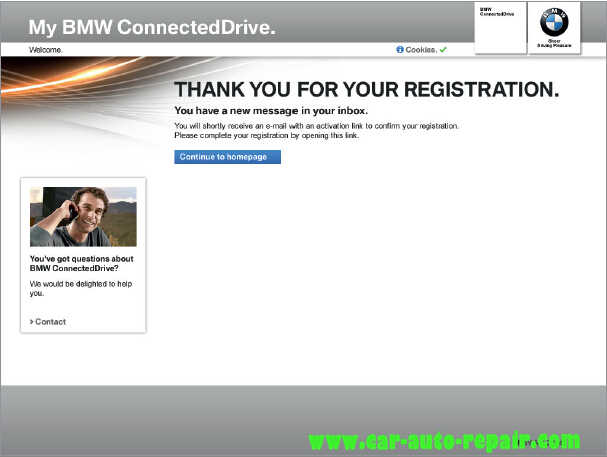Screen dimensions: 607x457
Task: Click the Cookies info icon
Action: [x=400, y=50]
